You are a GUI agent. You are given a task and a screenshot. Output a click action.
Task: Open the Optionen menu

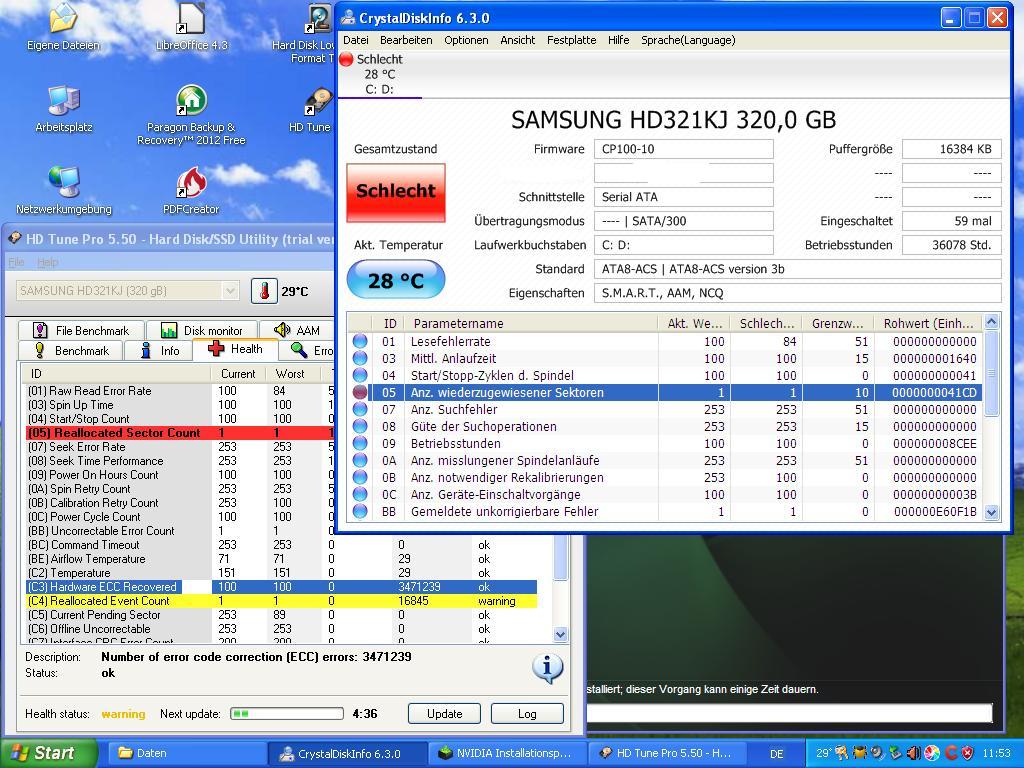click(x=466, y=40)
